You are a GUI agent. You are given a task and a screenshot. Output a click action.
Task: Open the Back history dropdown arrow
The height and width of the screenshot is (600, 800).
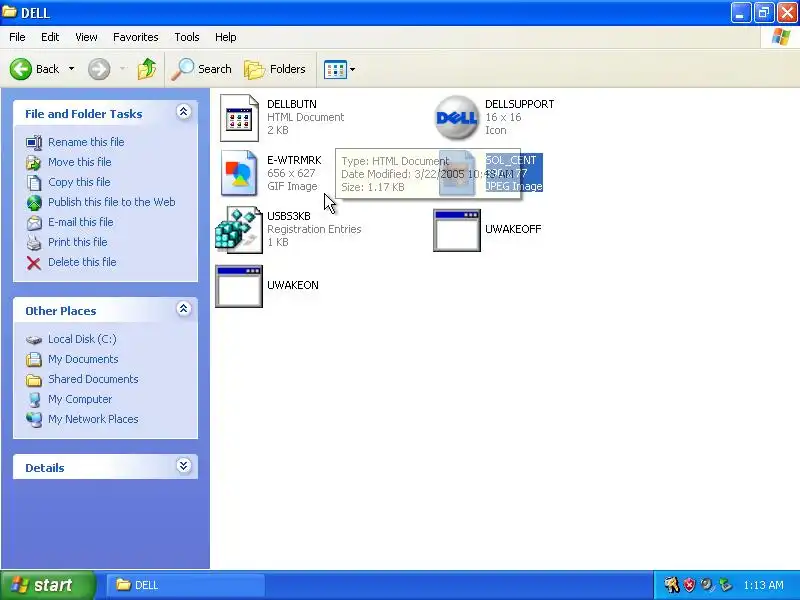point(71,69)
